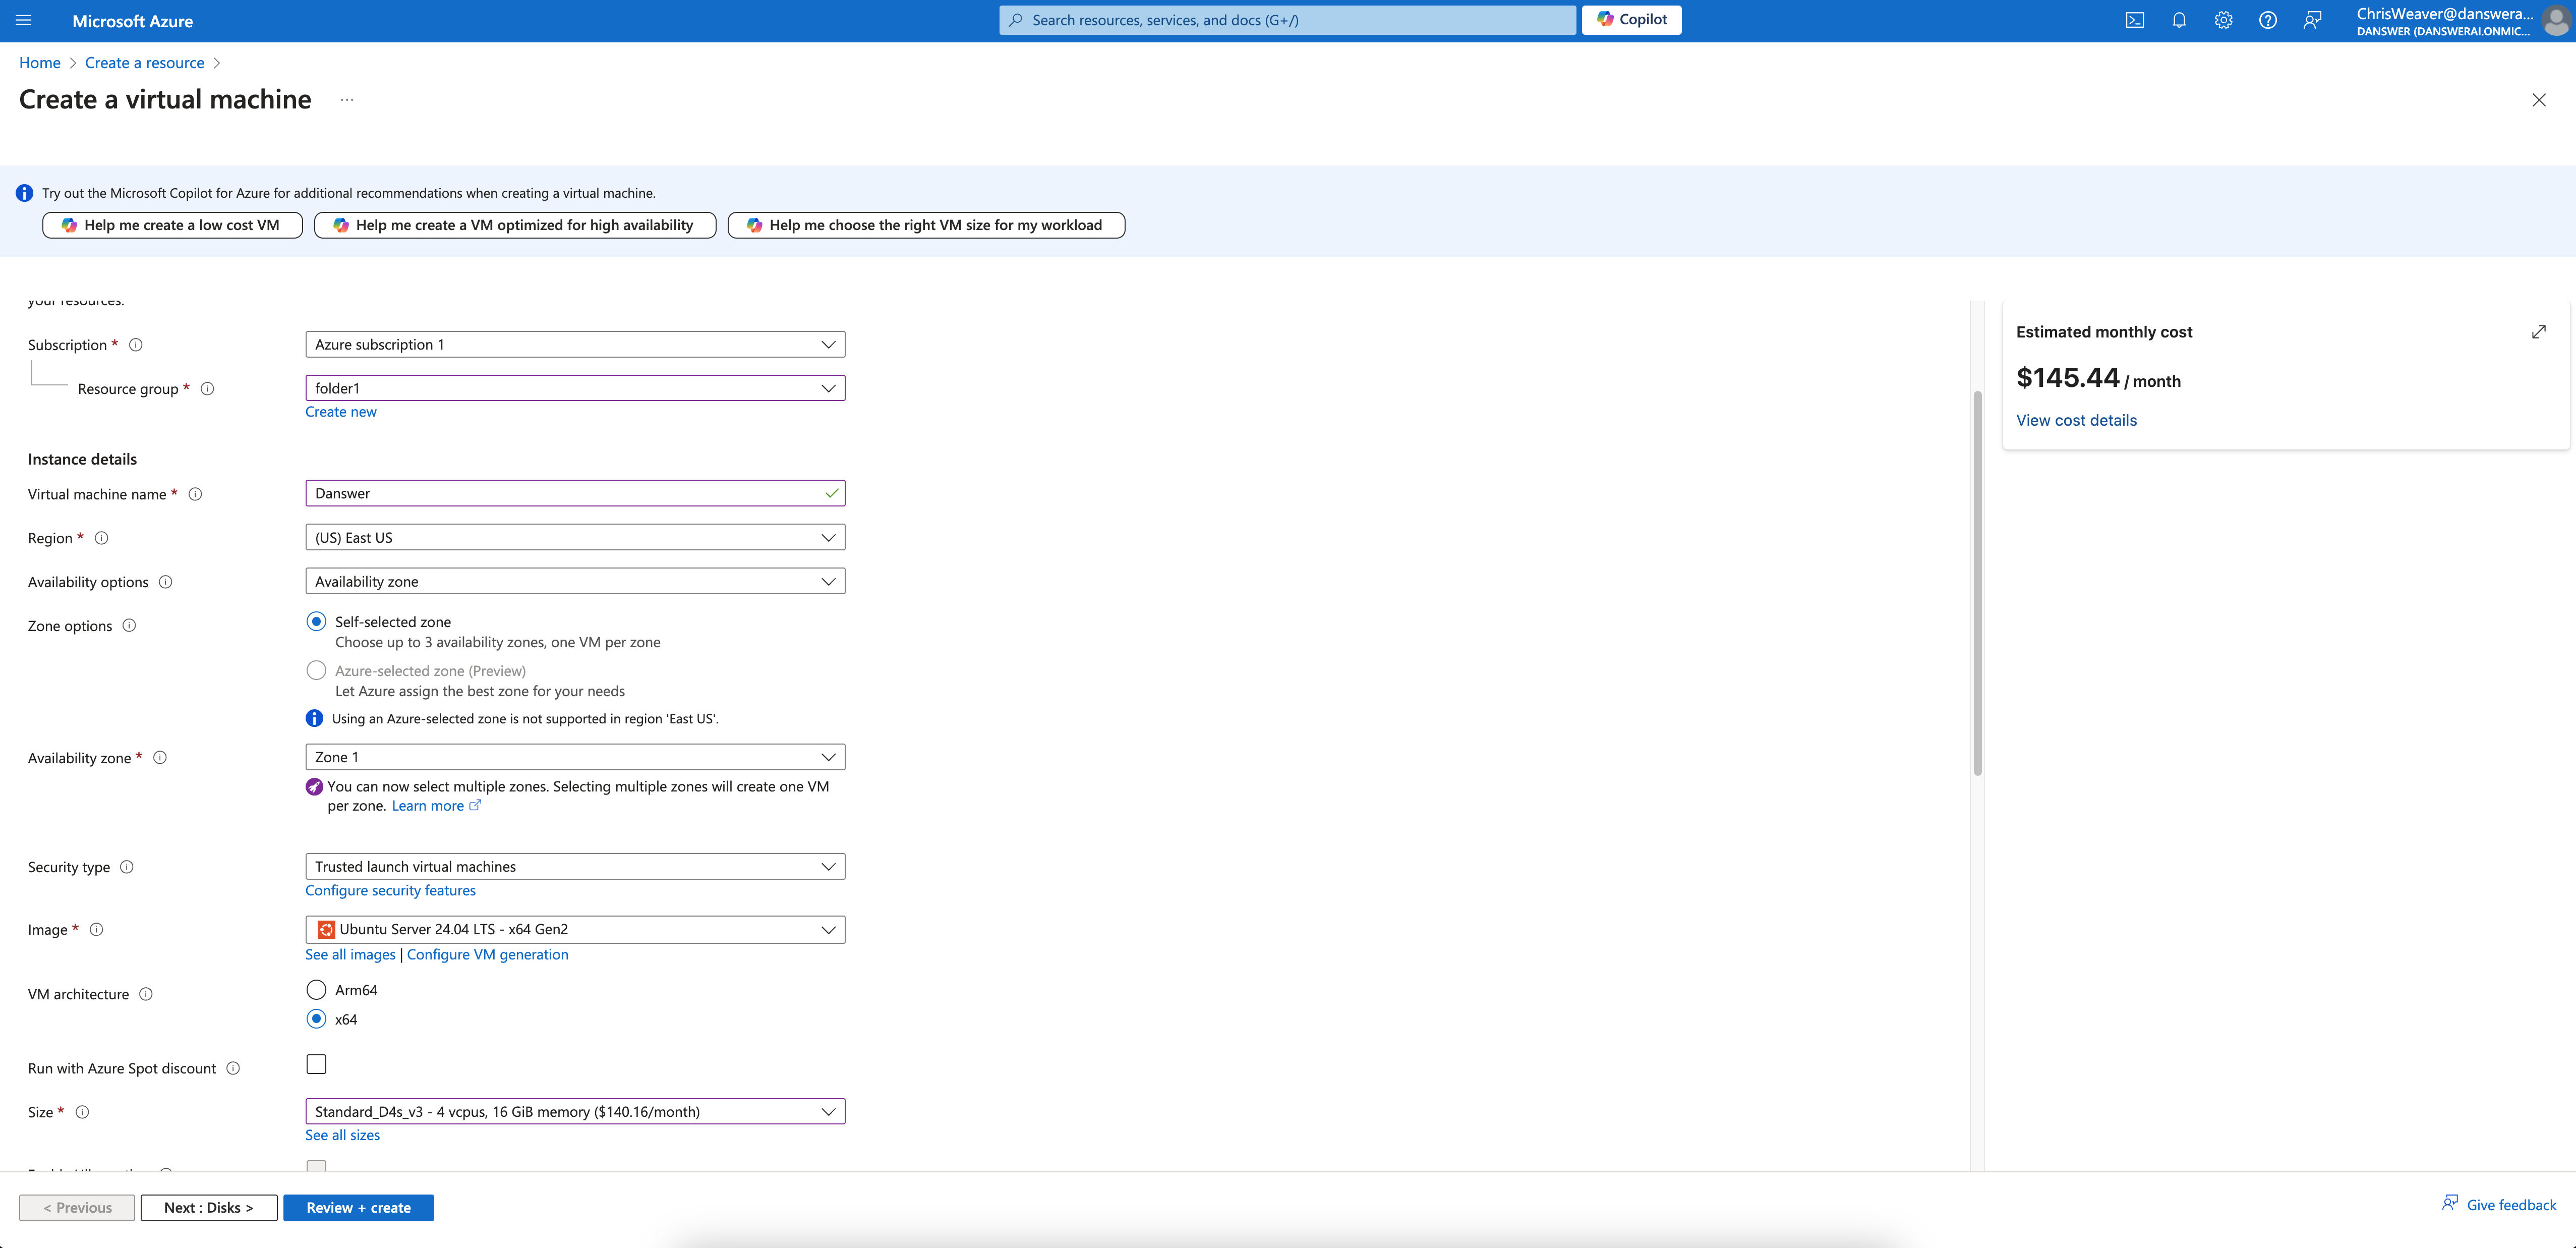Enable Run with Azure Spot discount

pyautogui.click(x=316, y=1063)
